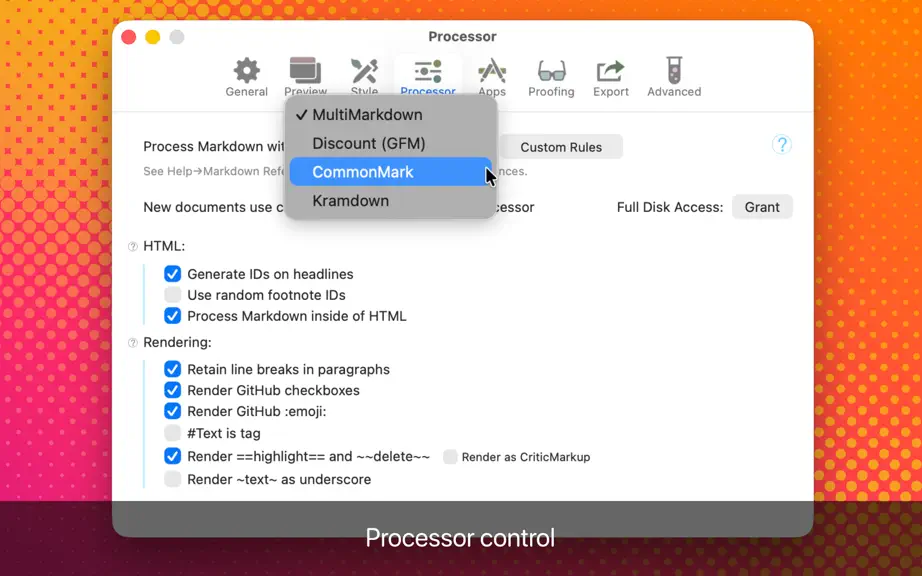The image size is (922, 576).
Task: Uncheck Generate IDs on headlines
Action: [x=172, y=274]
